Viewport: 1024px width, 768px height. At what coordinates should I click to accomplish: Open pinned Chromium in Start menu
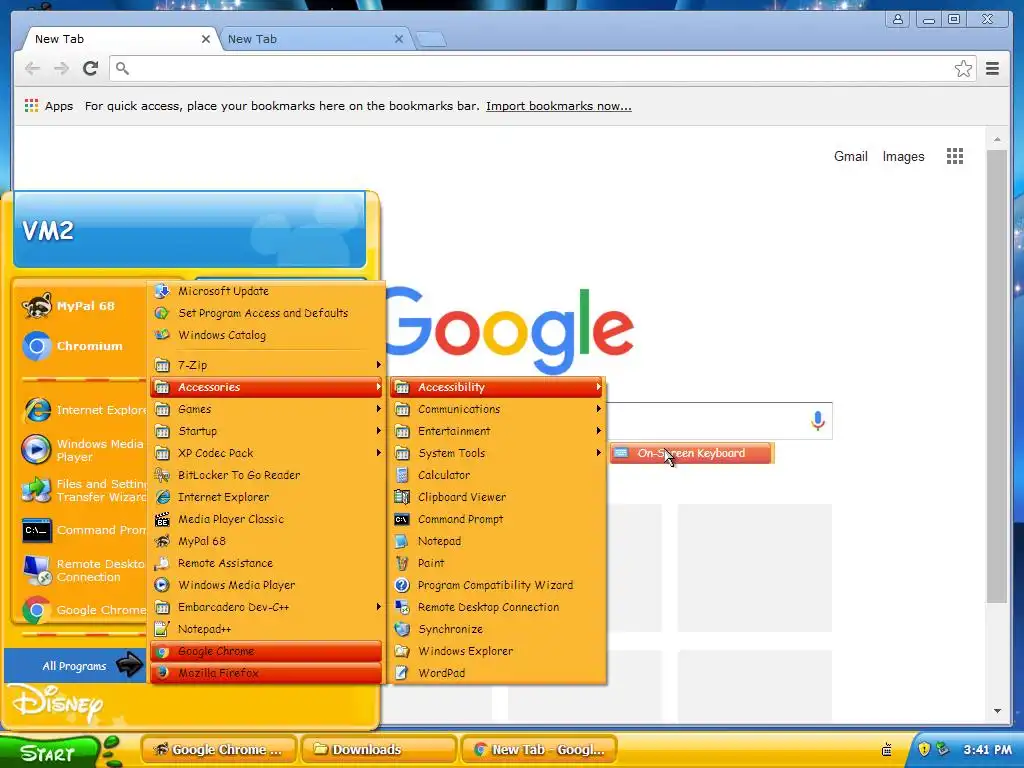(82, 346)
